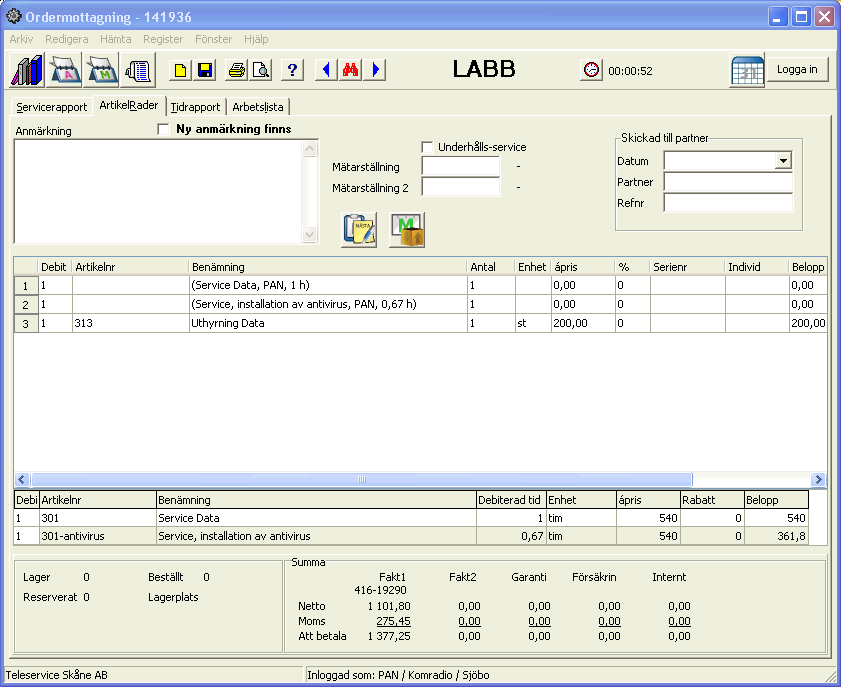
Task: Go to next record with right arrow
Action: tap(375, 70)
